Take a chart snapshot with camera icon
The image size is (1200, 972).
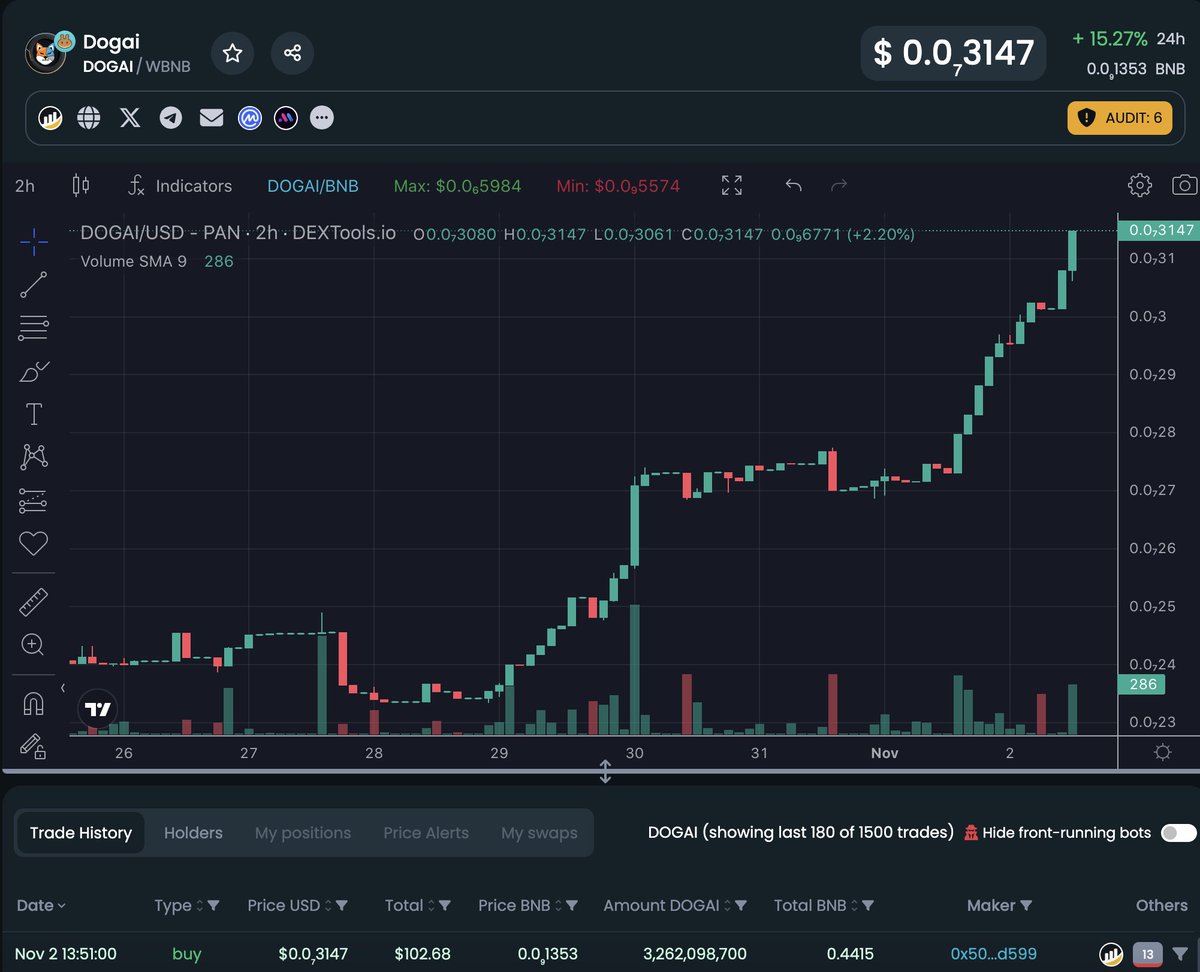click(1185, 185)
